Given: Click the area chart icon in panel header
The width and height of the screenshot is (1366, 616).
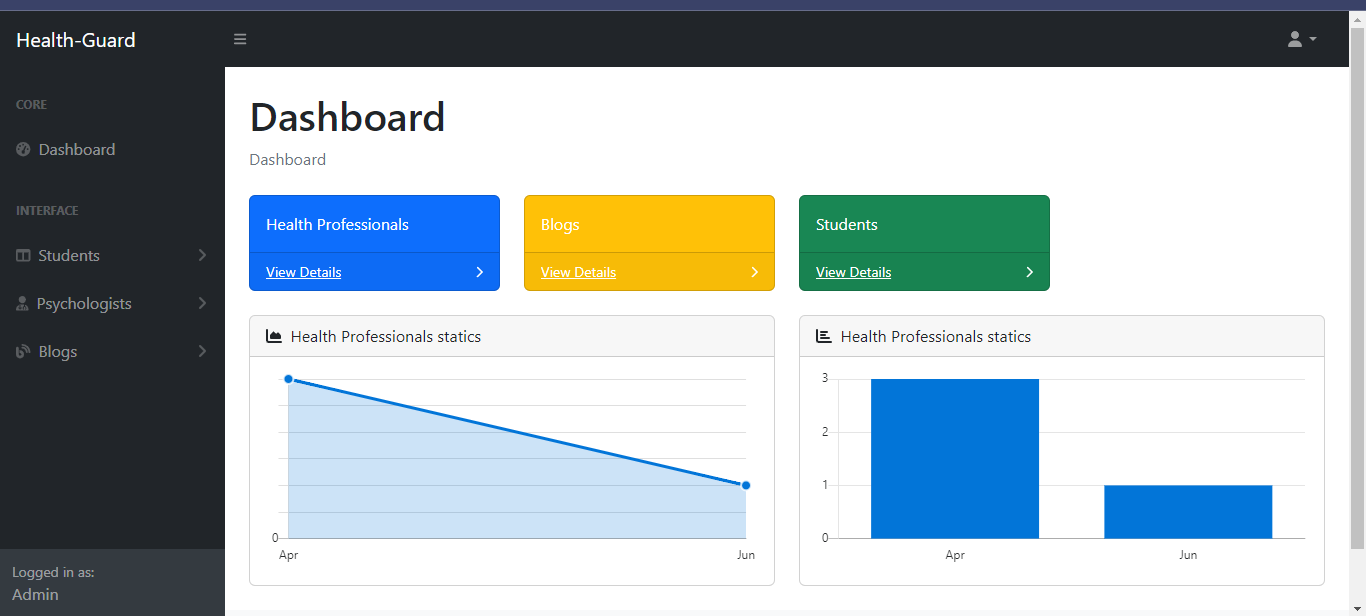Looking at the screenshot, I should 274,337.
